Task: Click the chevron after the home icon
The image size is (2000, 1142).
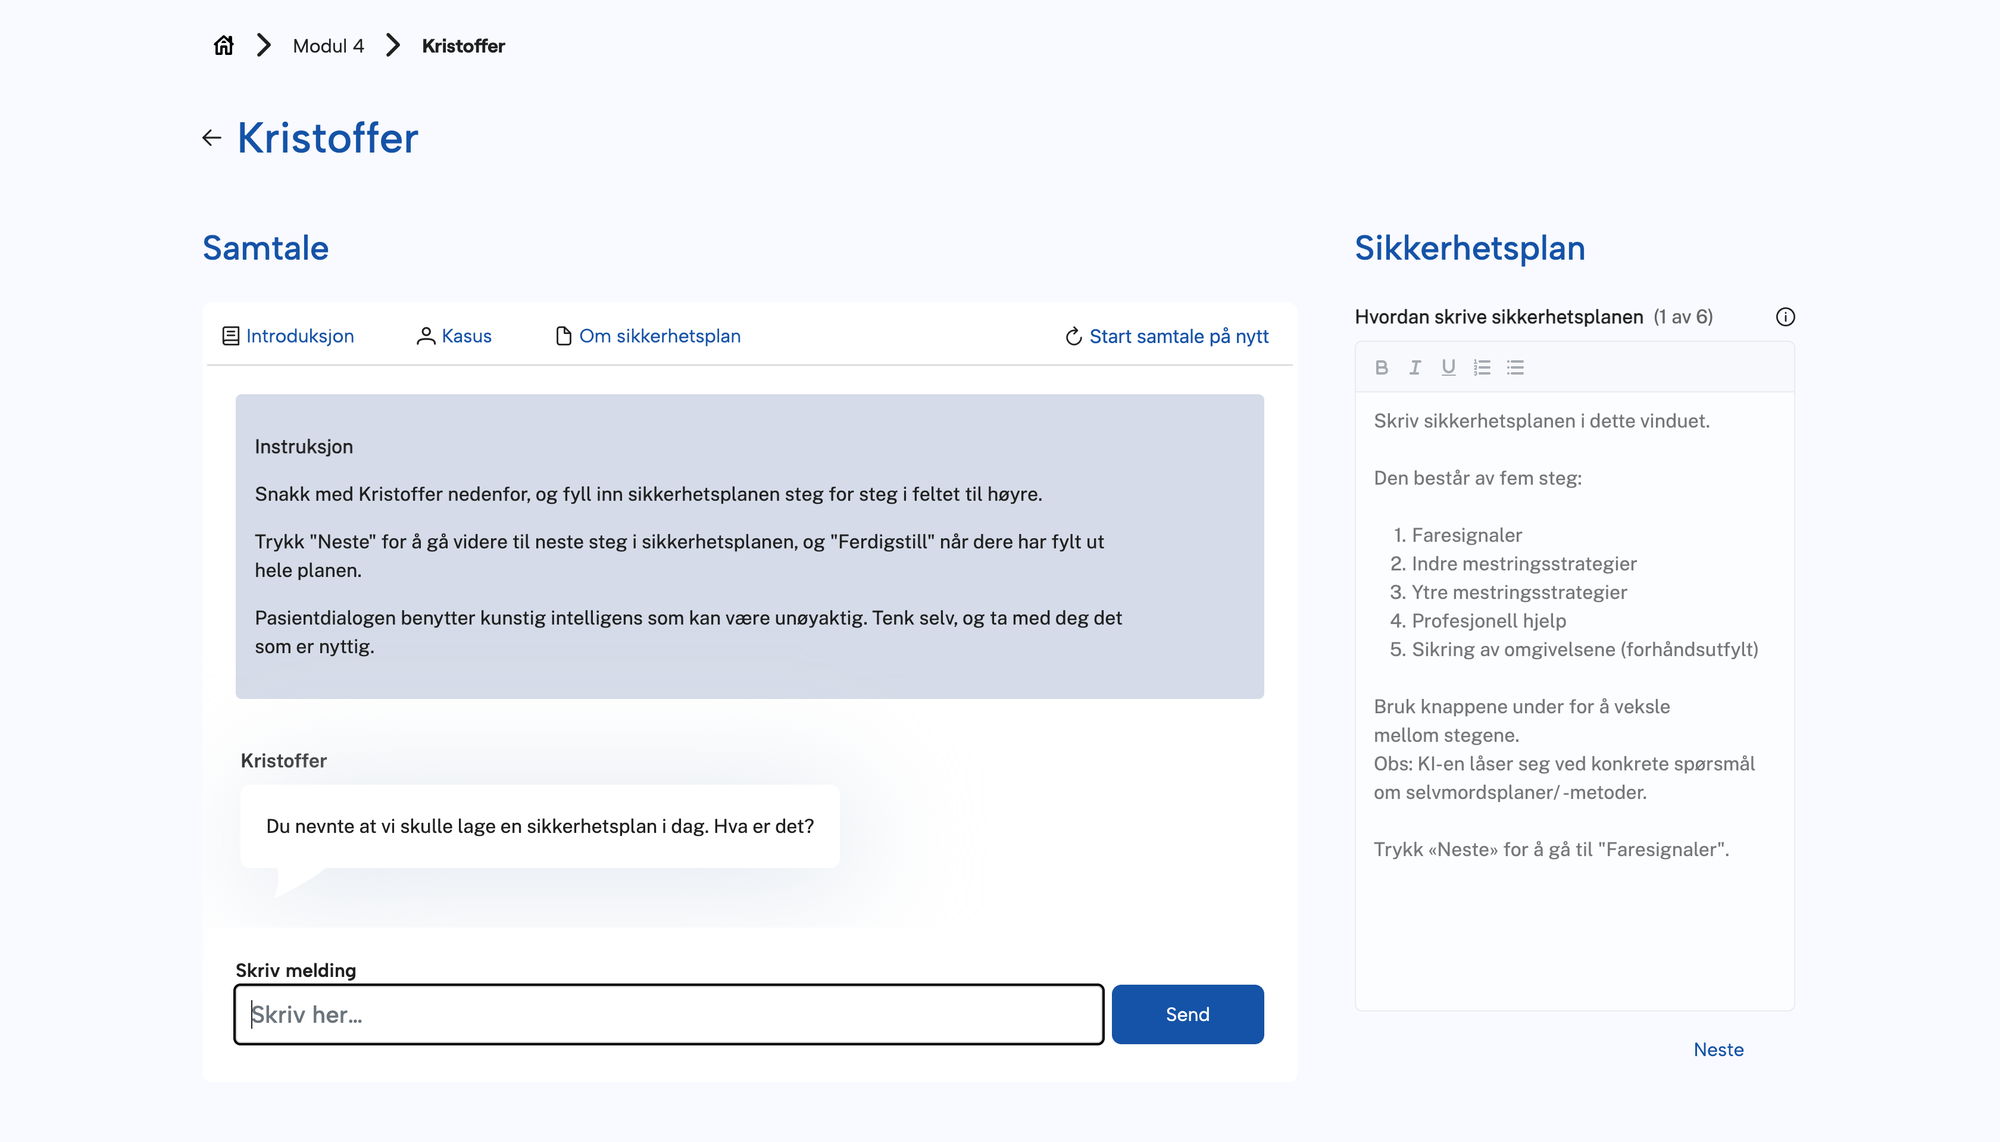Action: (264, 46)
